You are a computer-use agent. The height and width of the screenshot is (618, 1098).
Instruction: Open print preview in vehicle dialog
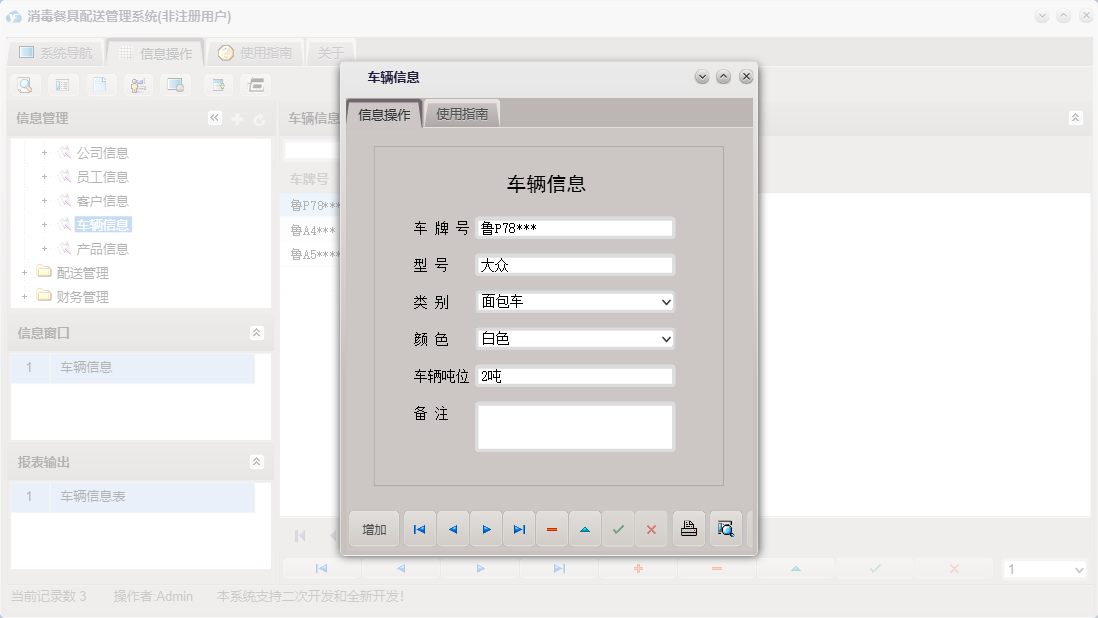tap(725, 529)
